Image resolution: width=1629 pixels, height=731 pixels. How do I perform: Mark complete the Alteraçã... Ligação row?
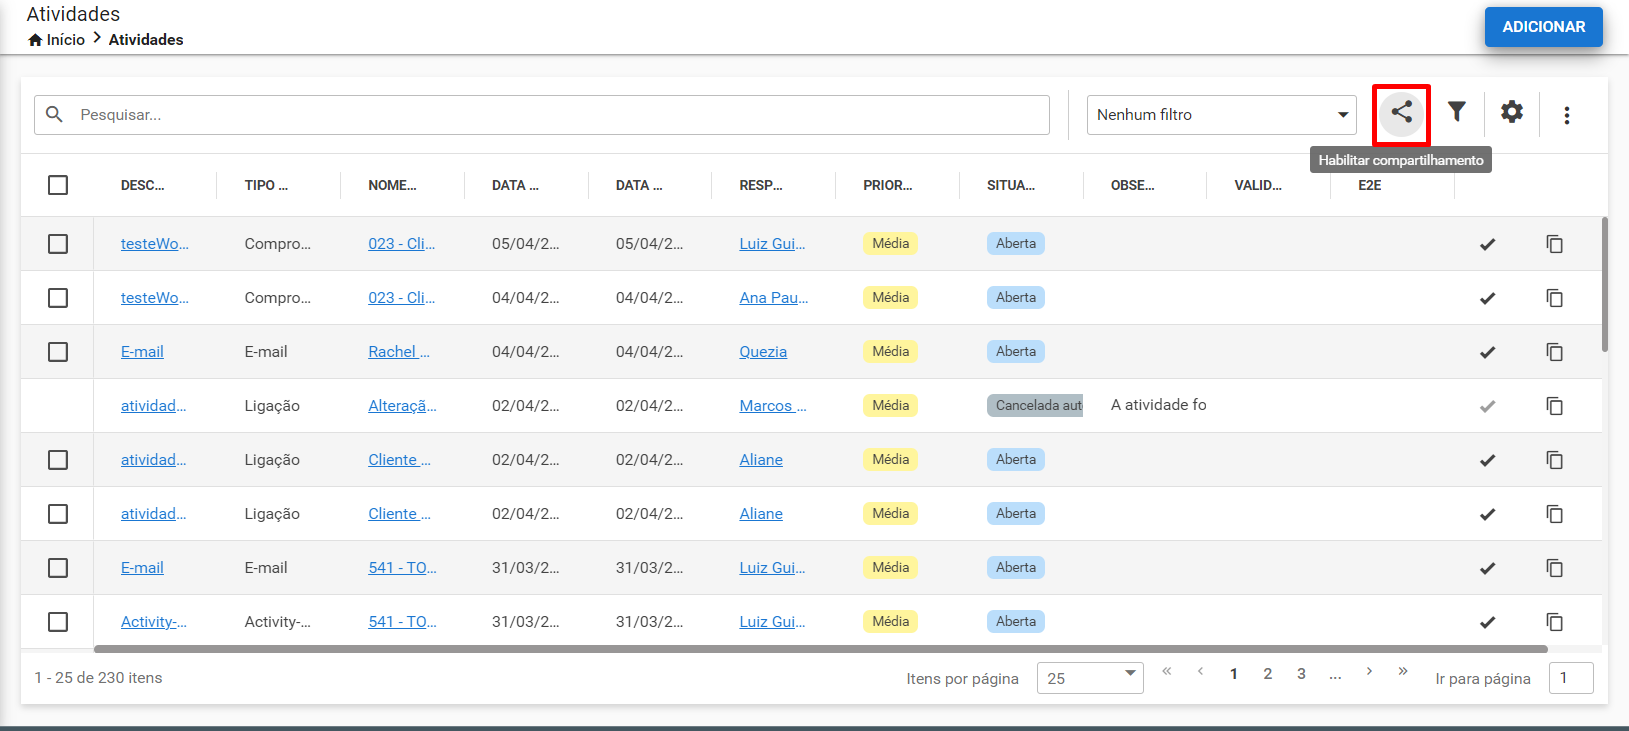coord(1487,406)
